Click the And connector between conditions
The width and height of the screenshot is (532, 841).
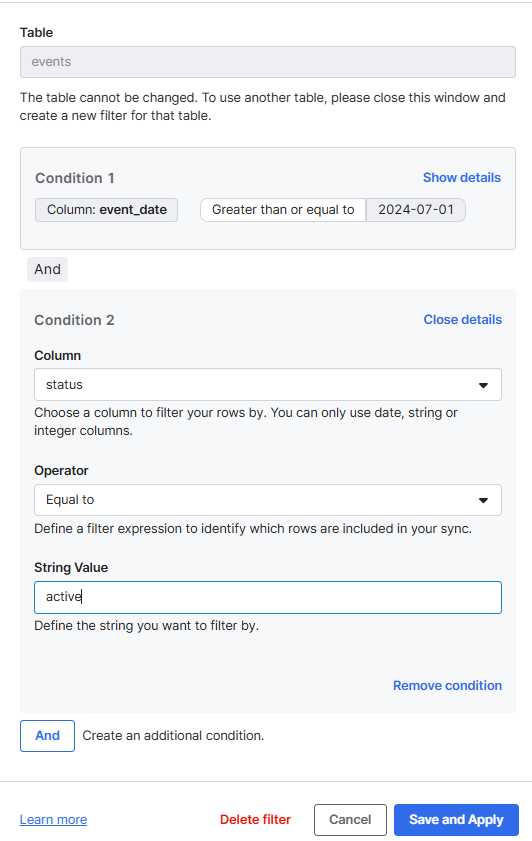(47, 269)
